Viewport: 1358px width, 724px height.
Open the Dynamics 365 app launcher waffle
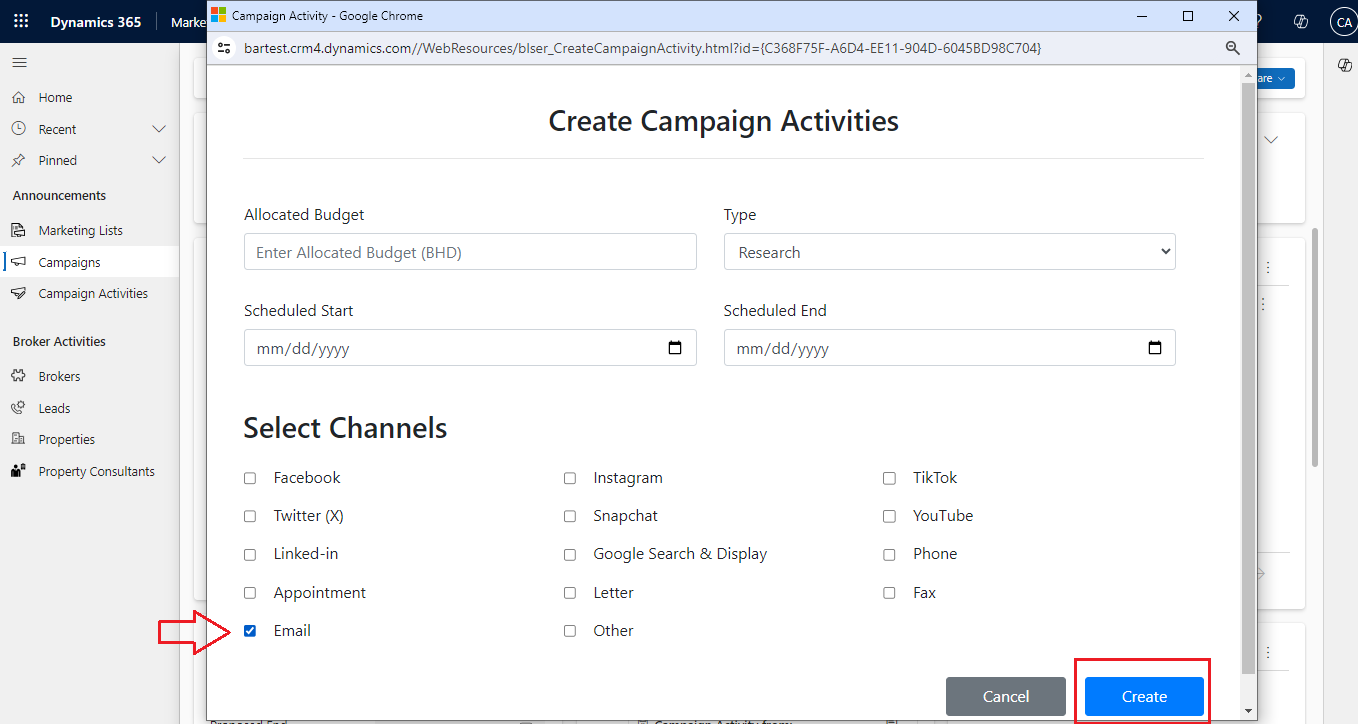(21, 22)
